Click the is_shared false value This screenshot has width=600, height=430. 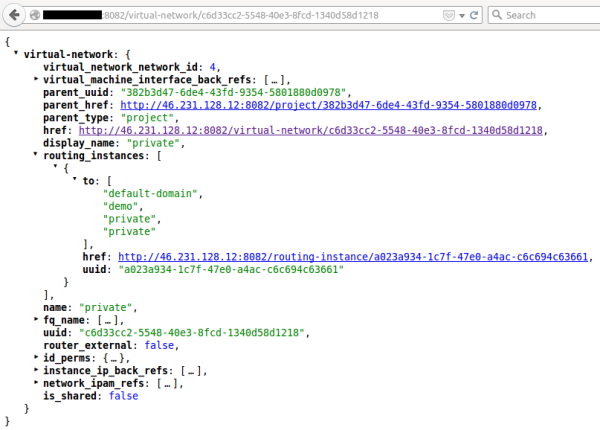click(x=124, y=396)
